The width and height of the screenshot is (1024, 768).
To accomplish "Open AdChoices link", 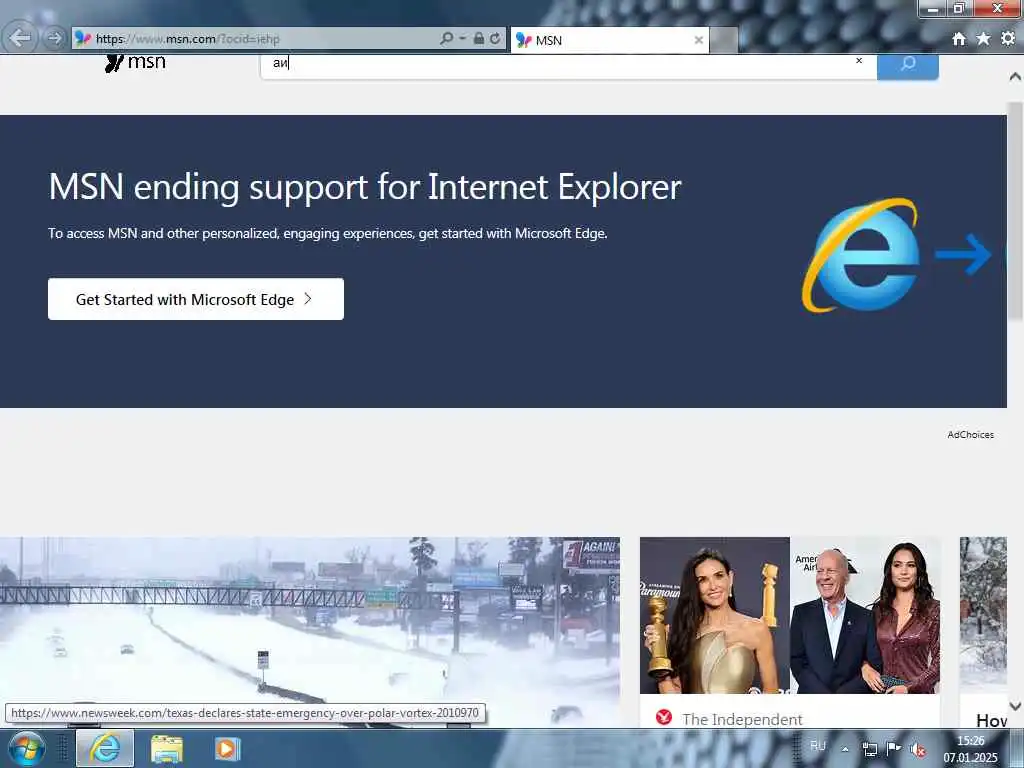I will pyautogui.click(x=970, y=435).
